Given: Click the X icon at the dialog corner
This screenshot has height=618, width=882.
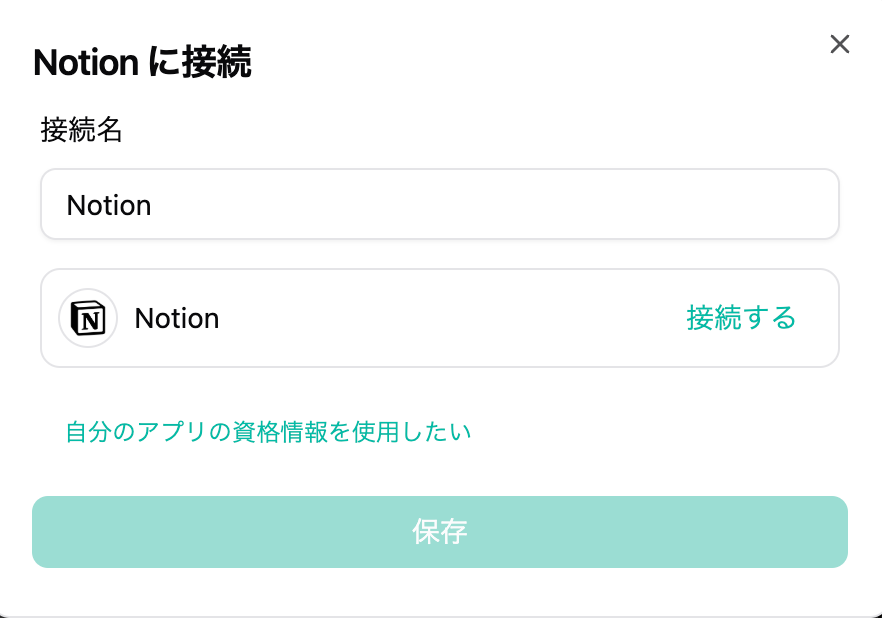Looking at the screenshot, I should (840, 44).
